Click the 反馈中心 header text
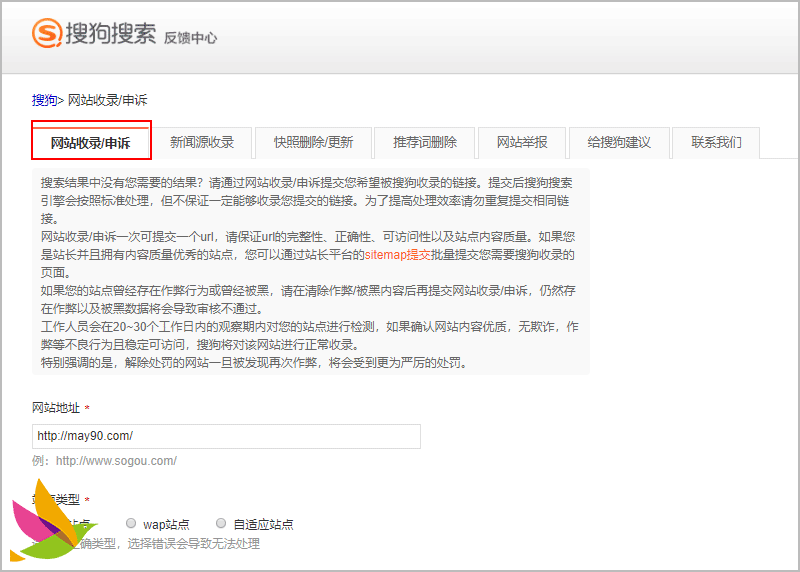Screen dimensions: 800x572 point(190,38)
